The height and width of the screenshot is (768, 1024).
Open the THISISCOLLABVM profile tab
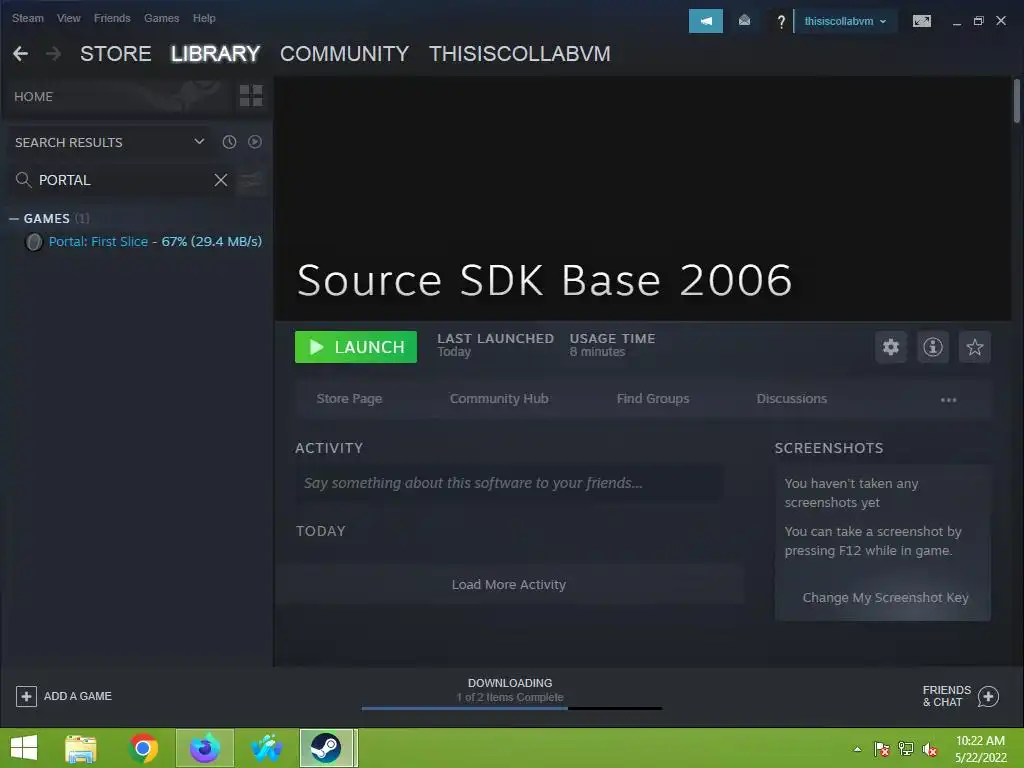(519, 54)
